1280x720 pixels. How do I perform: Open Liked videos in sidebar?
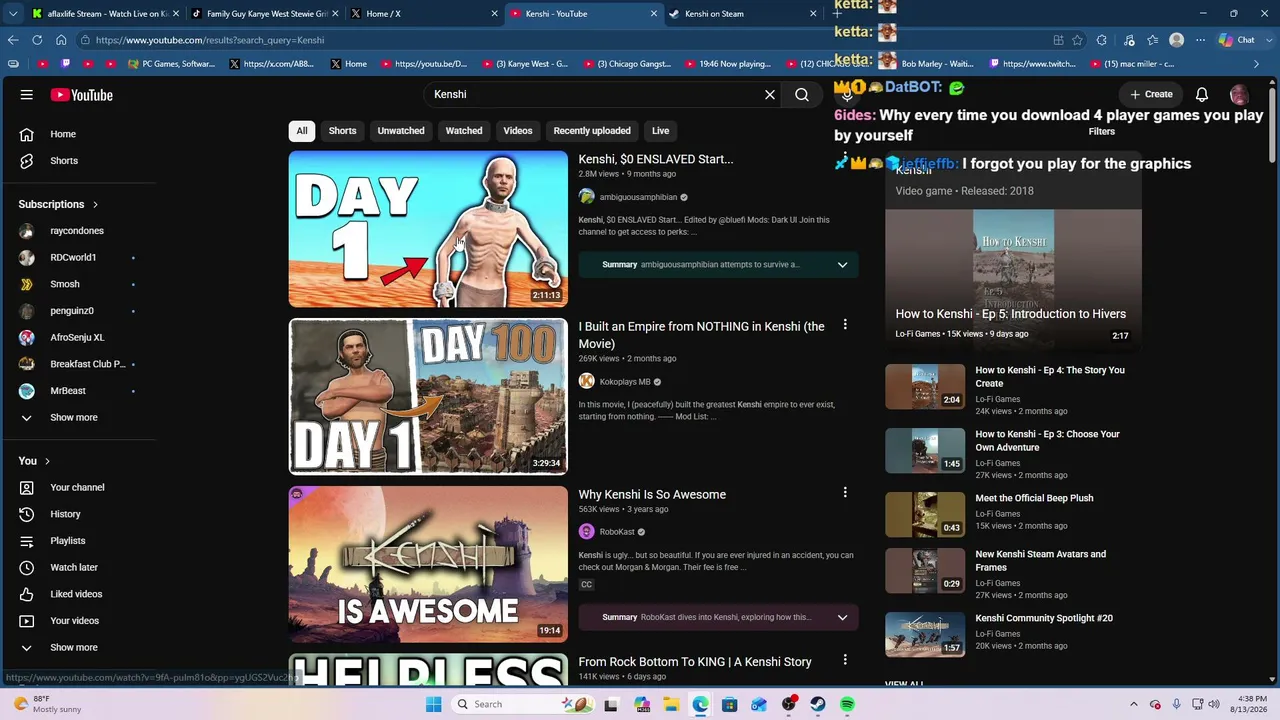(x=76, y=594)
